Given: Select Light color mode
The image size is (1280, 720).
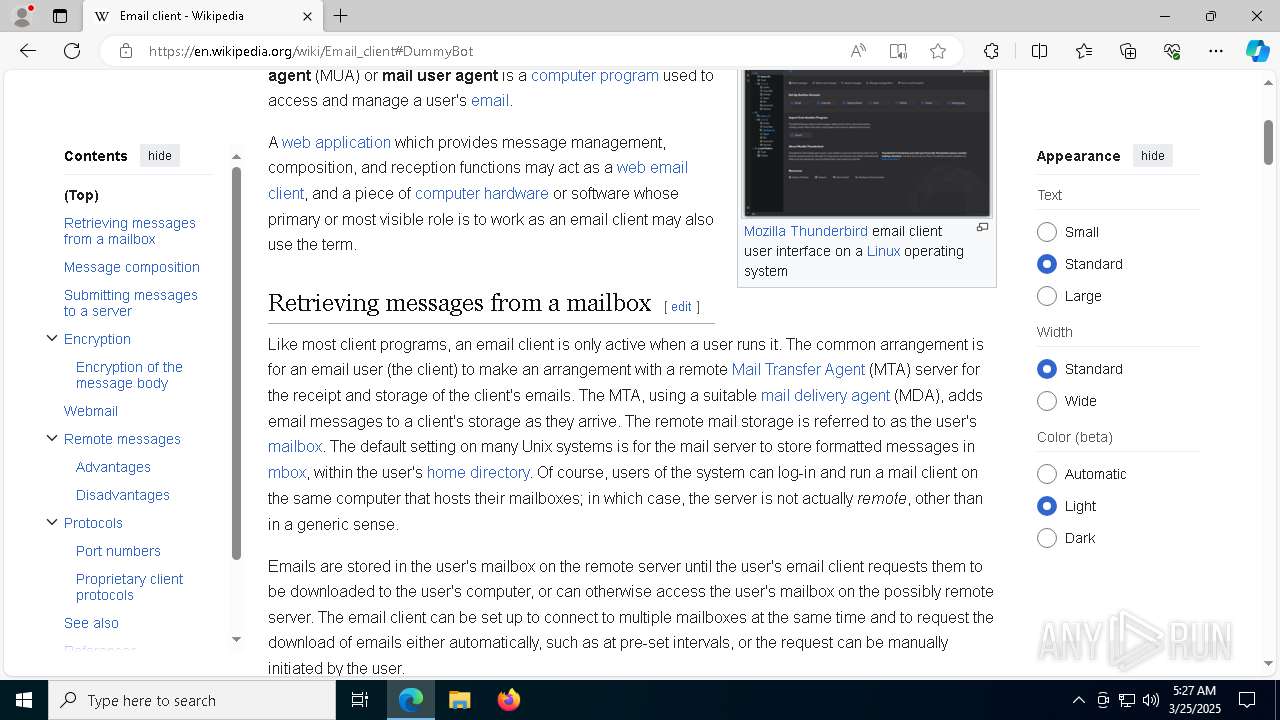Looking at the screenshot, I should pos(1047,506).
